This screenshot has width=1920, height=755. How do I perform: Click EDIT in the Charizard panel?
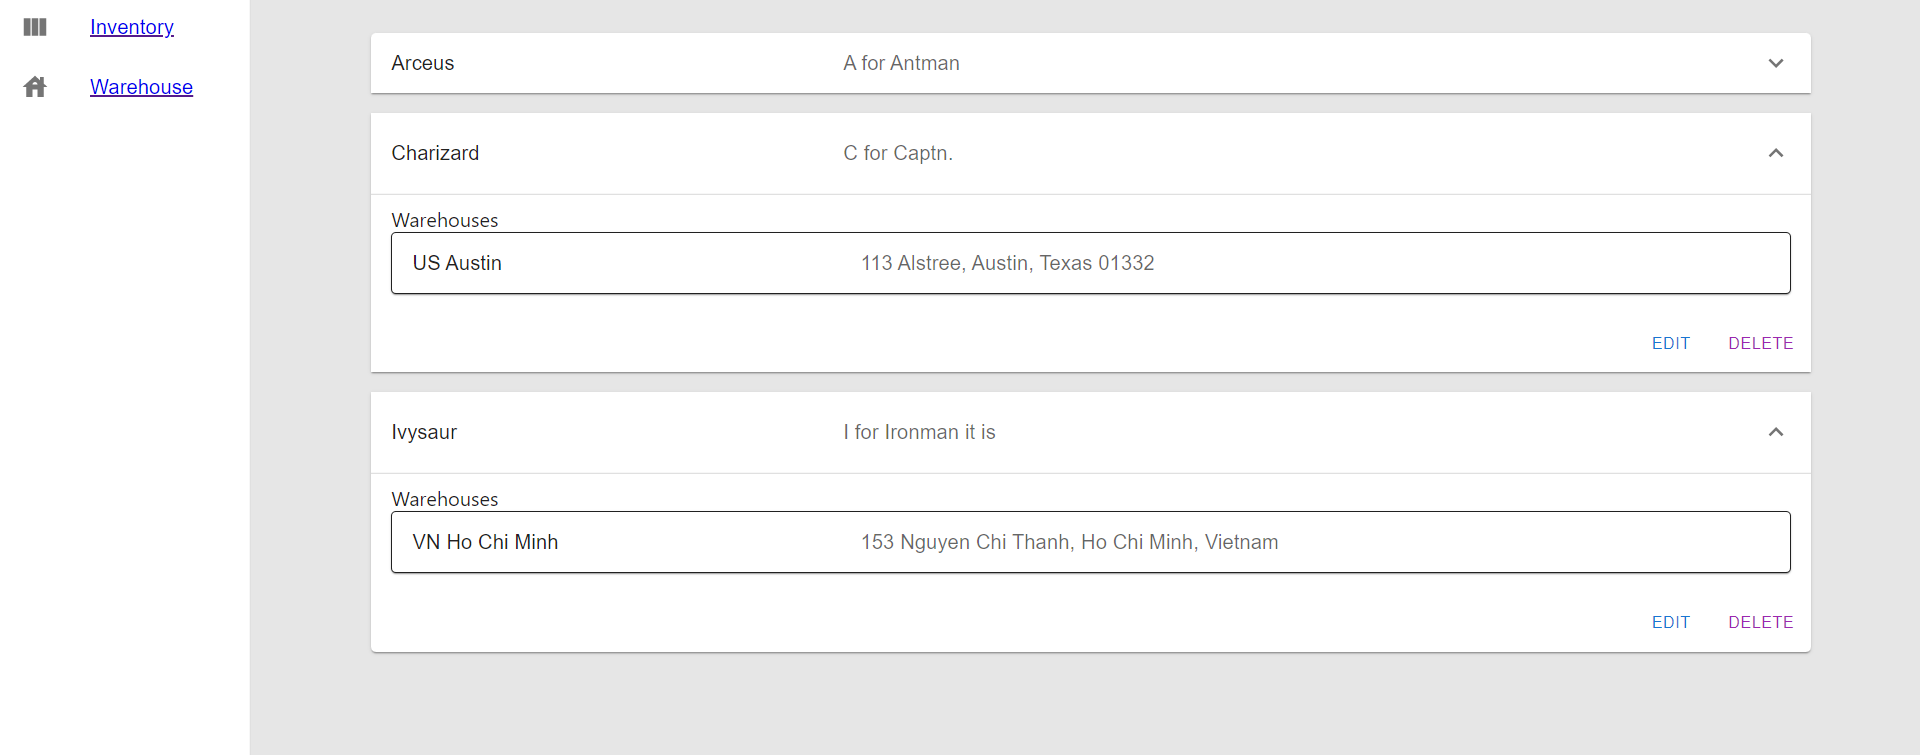(x=1670, y=343)
